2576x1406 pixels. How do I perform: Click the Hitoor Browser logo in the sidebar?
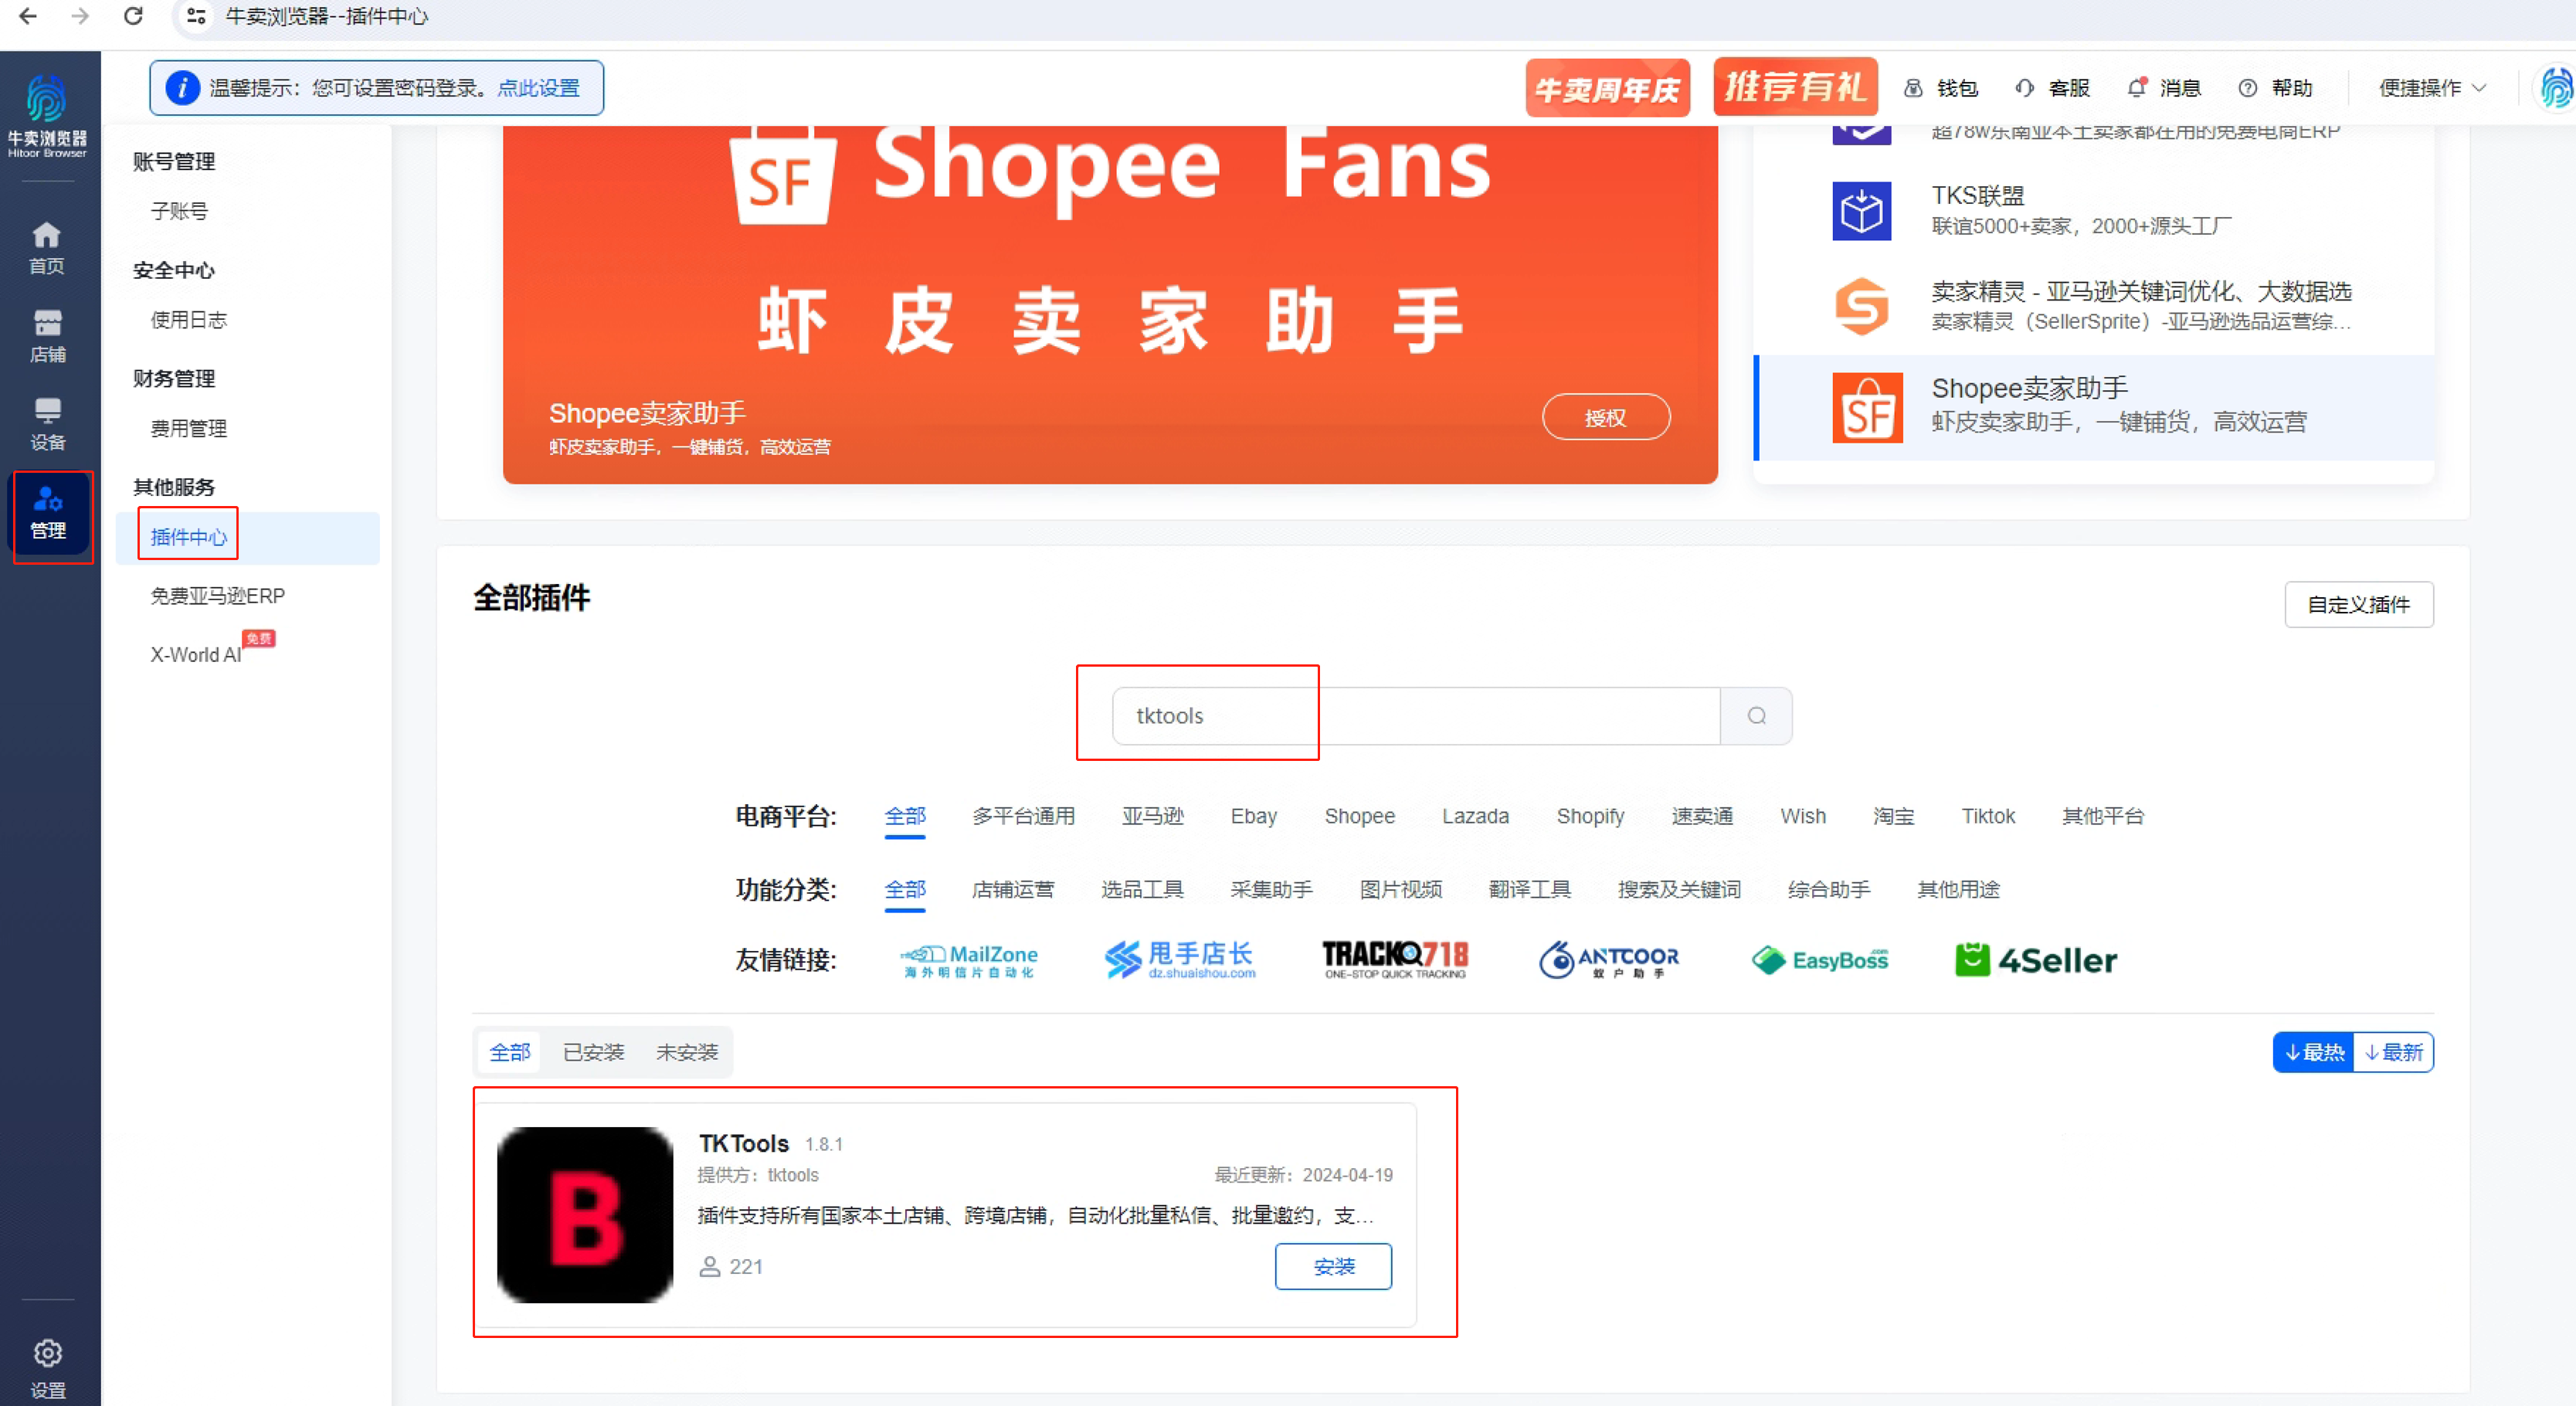47,115
